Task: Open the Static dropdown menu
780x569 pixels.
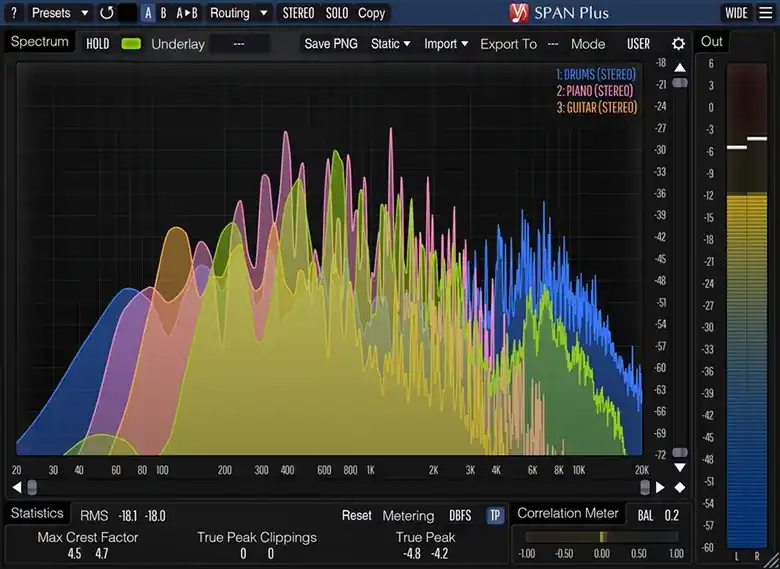Action: (390, 44)
